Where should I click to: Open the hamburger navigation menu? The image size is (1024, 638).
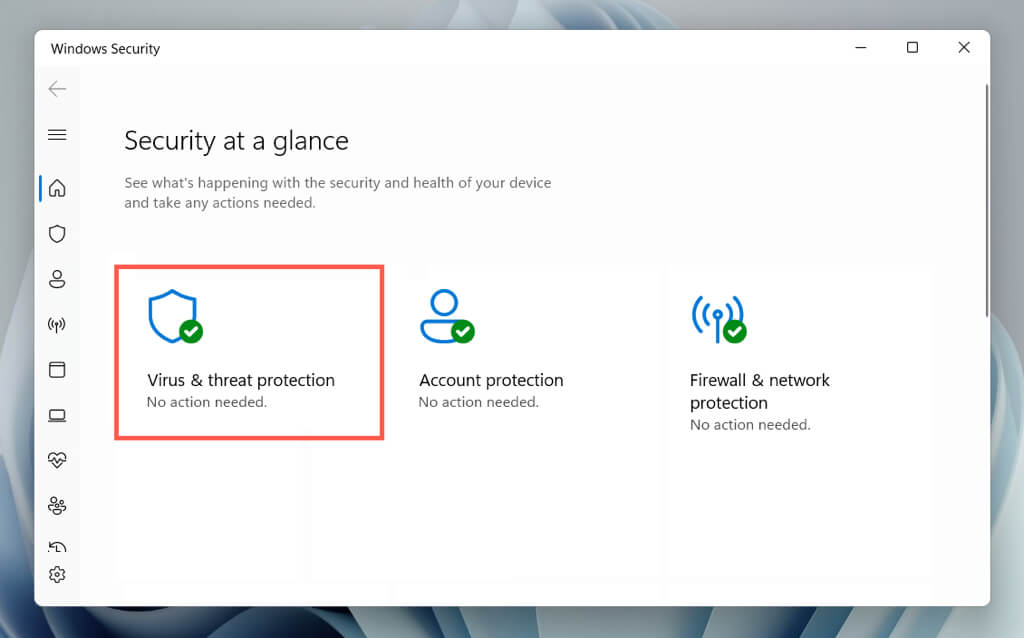57,135
